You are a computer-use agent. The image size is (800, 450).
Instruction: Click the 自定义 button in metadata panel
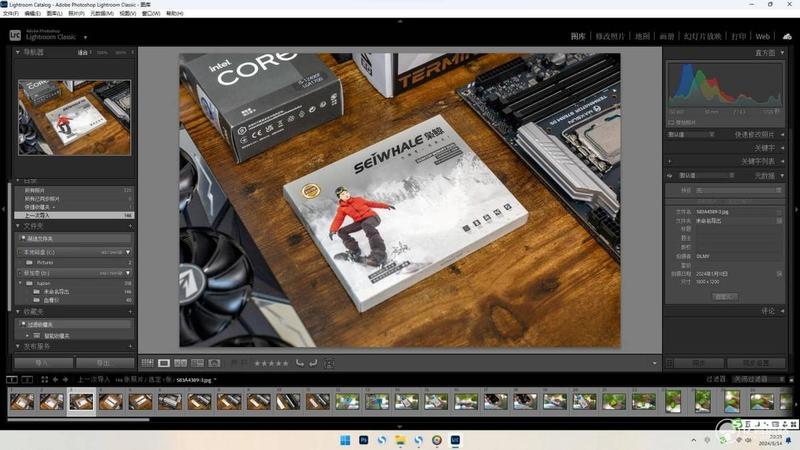[724, 296]
